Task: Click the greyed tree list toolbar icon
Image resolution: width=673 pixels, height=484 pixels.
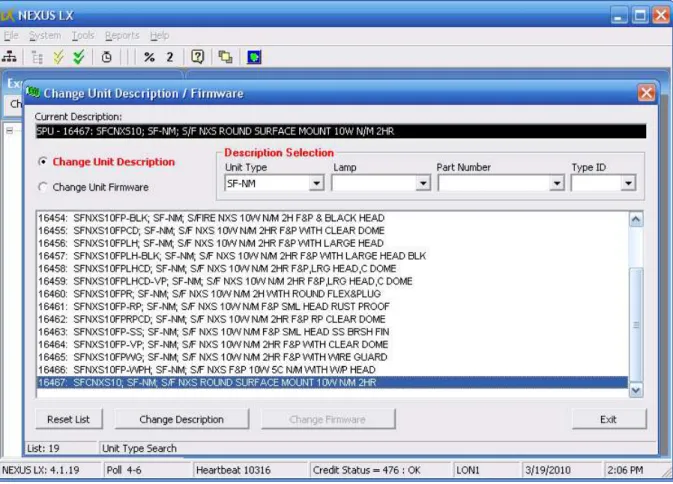Action: [x=37, y=57]
